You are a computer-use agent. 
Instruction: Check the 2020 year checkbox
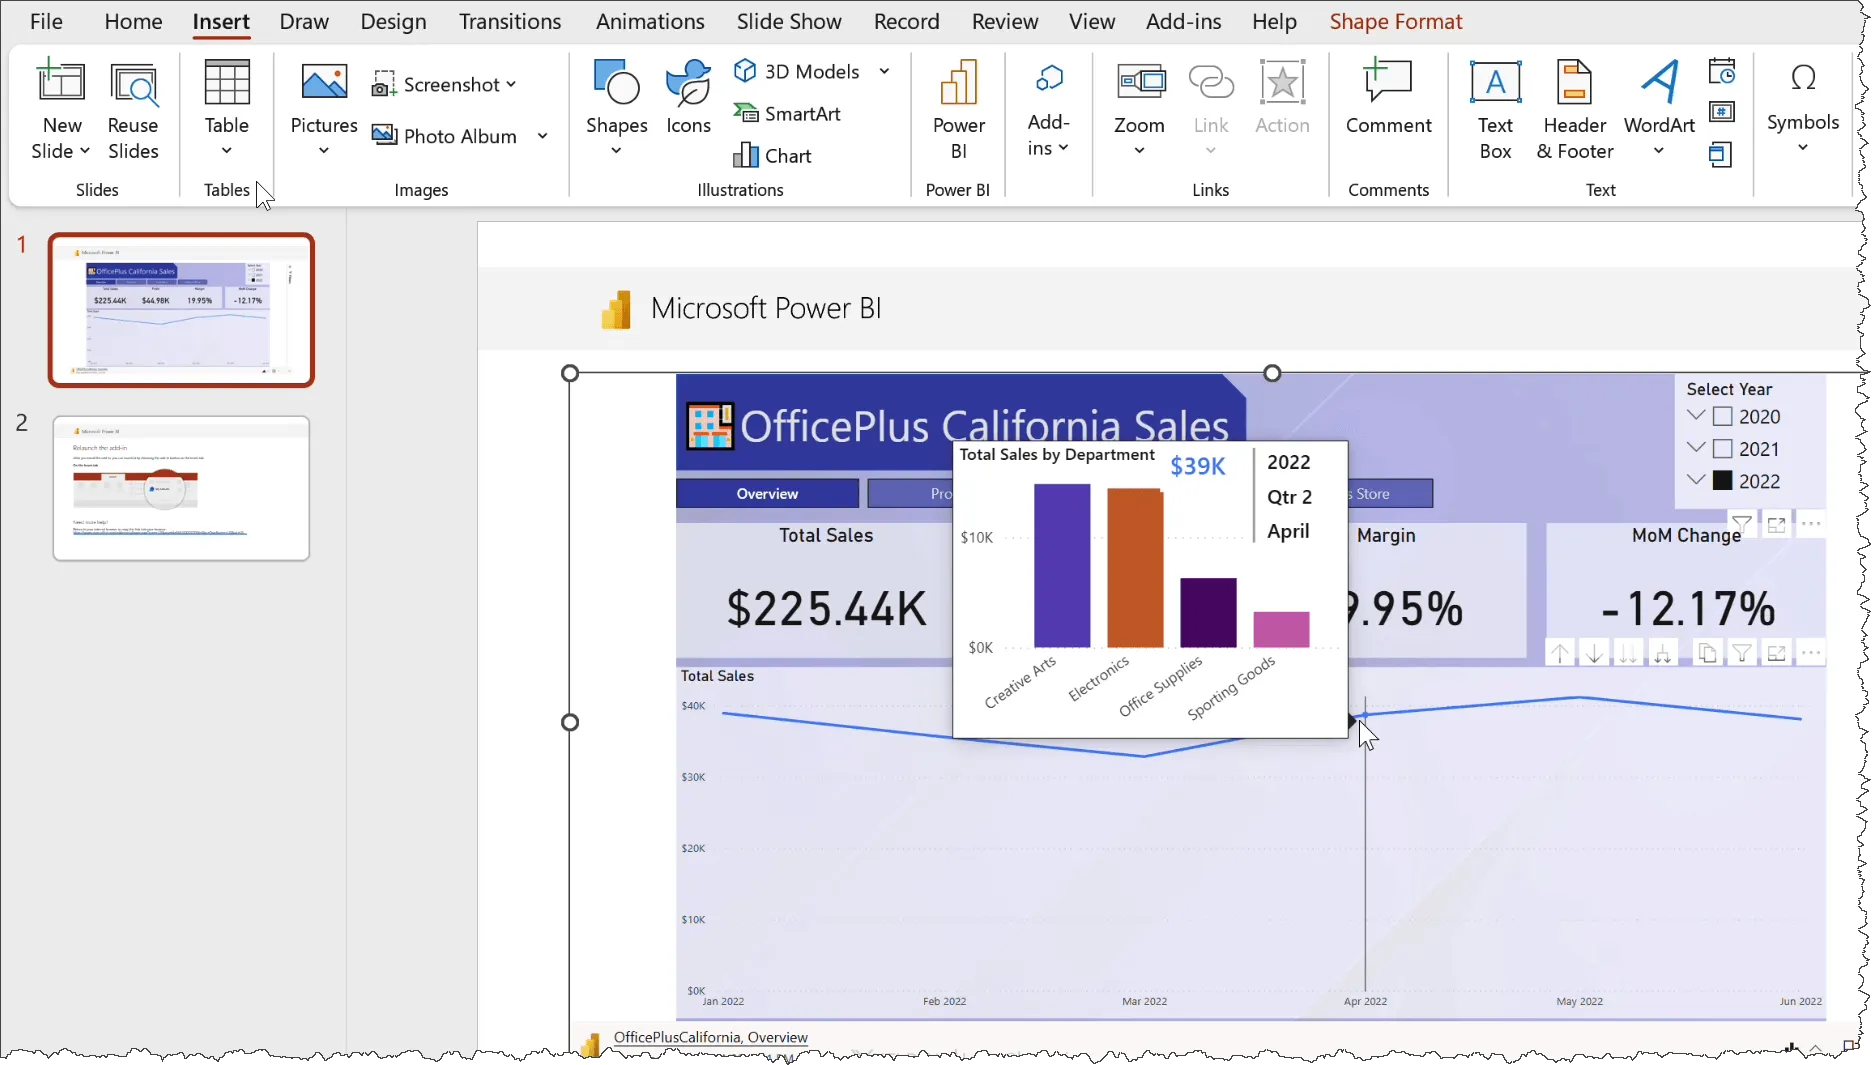point(1722,417)
